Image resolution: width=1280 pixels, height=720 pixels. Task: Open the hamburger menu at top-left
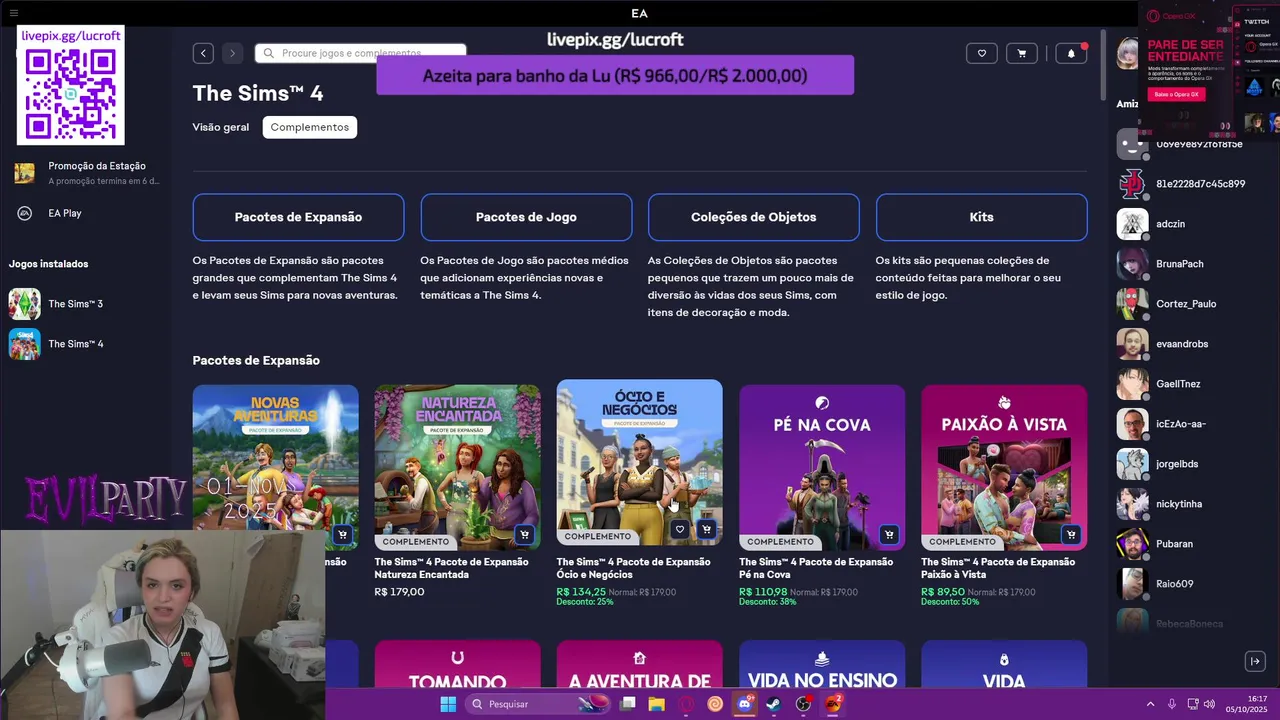tap(13, 13)
